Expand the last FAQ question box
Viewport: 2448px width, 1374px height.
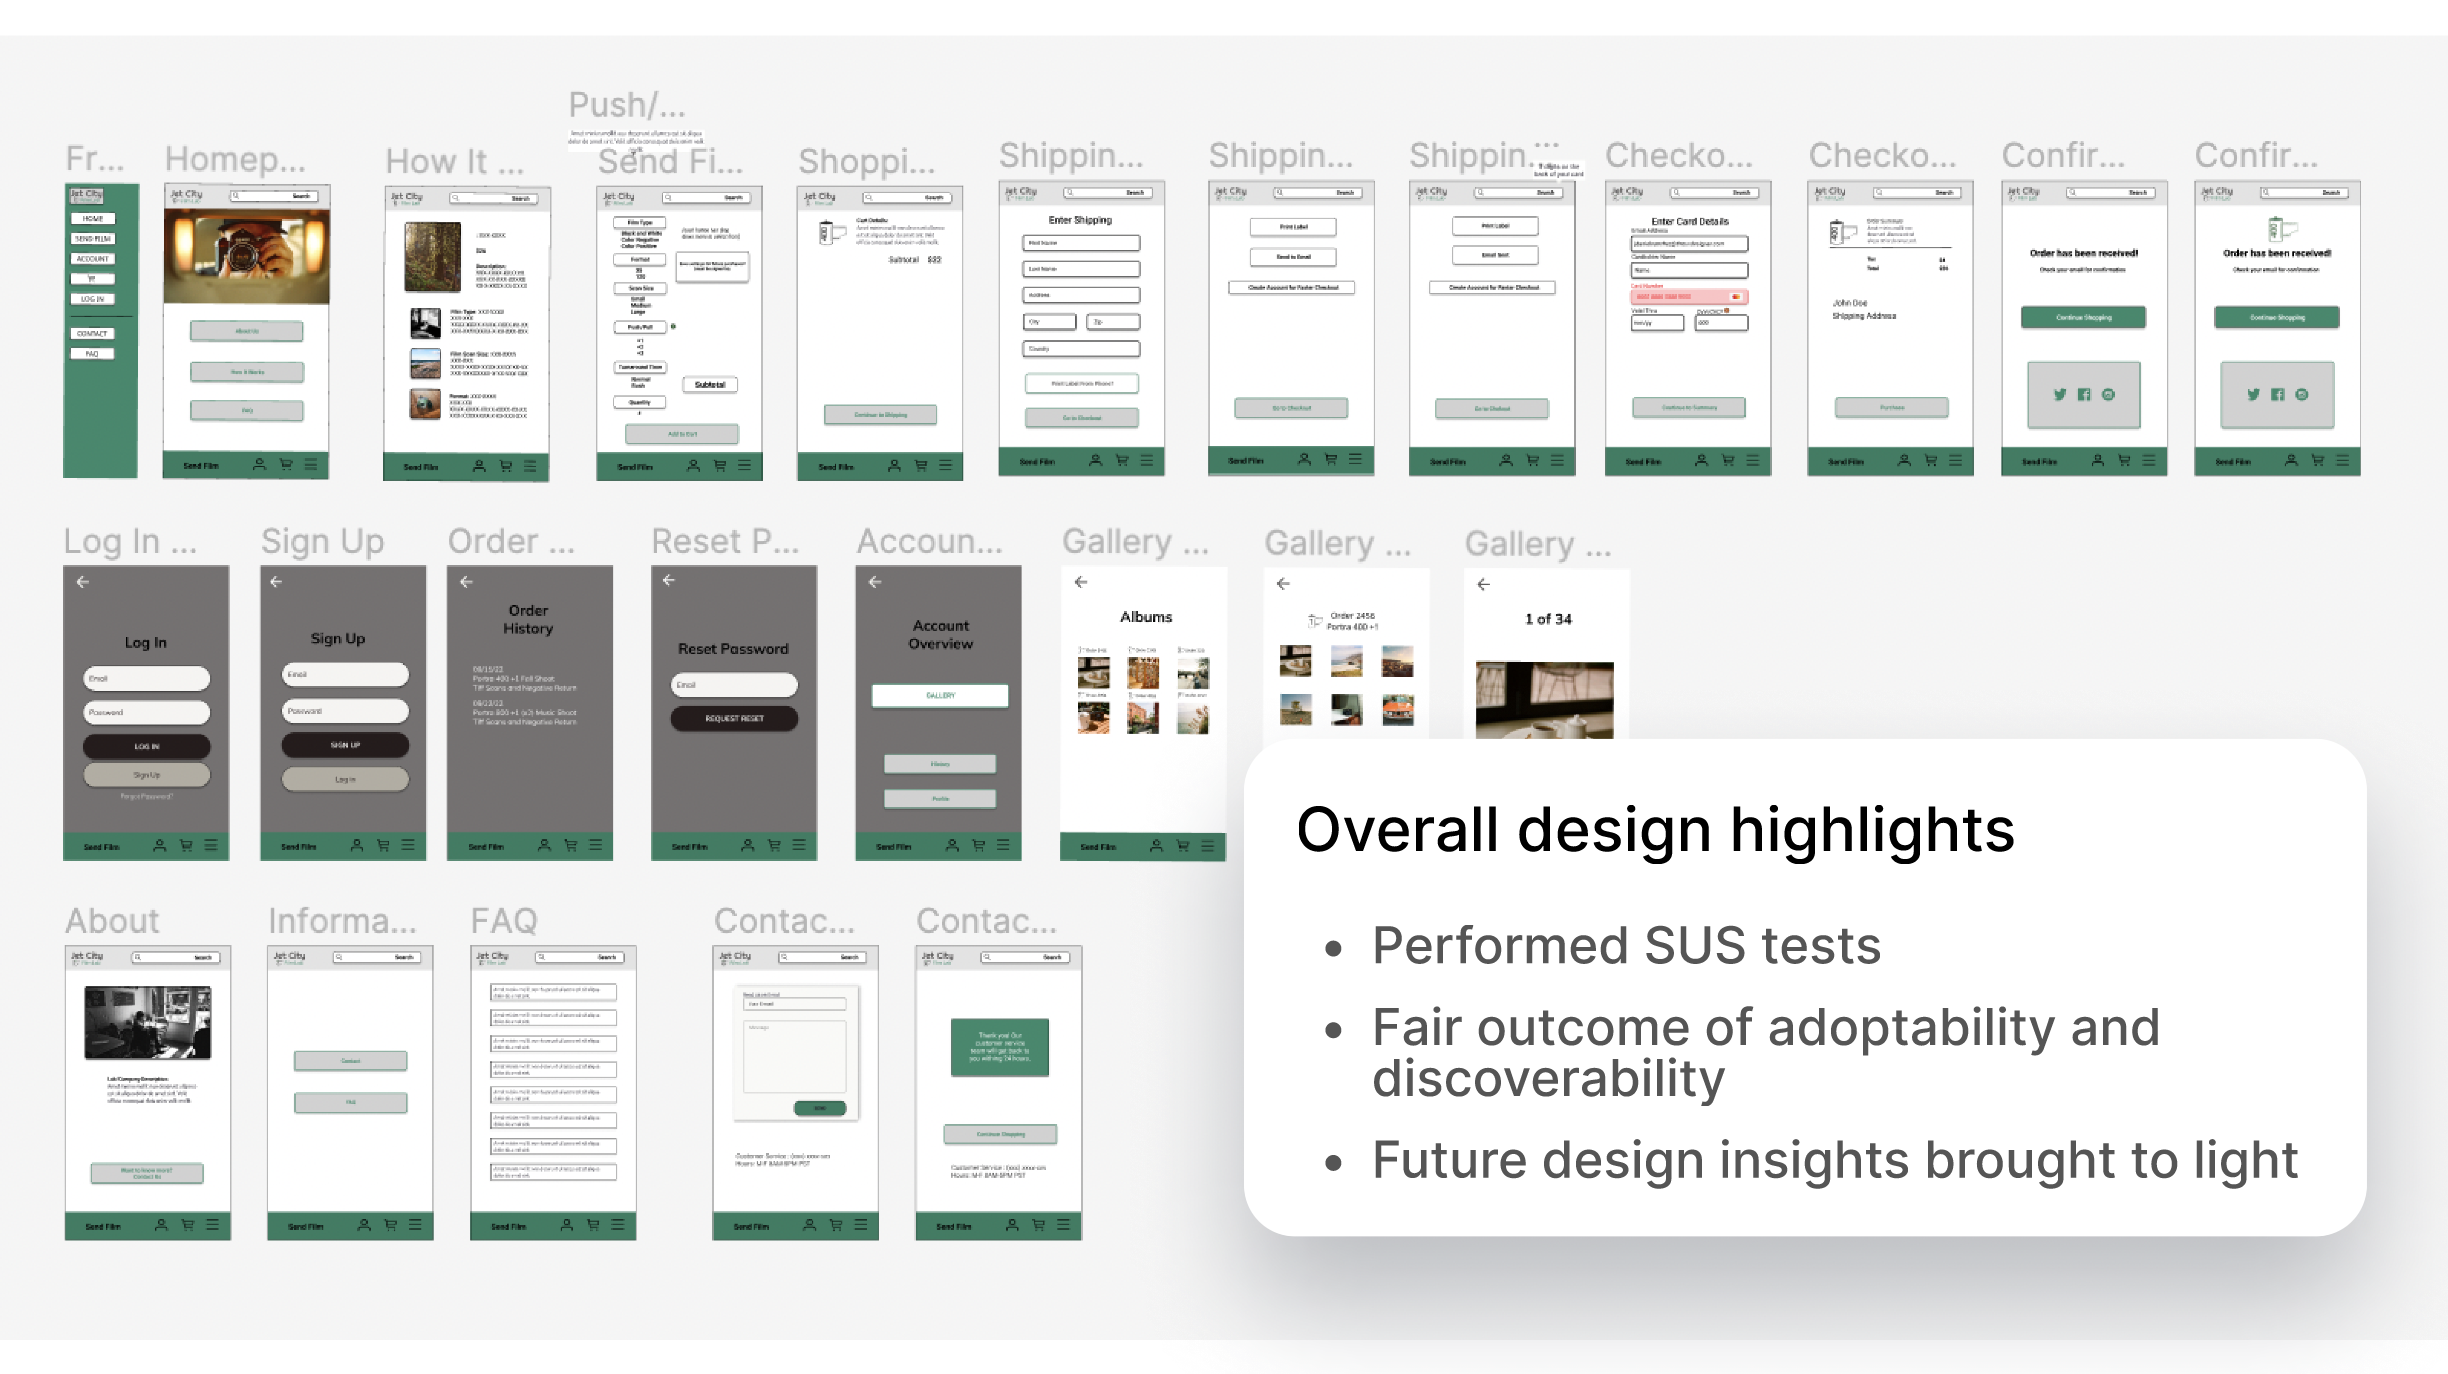[553, 1172]
